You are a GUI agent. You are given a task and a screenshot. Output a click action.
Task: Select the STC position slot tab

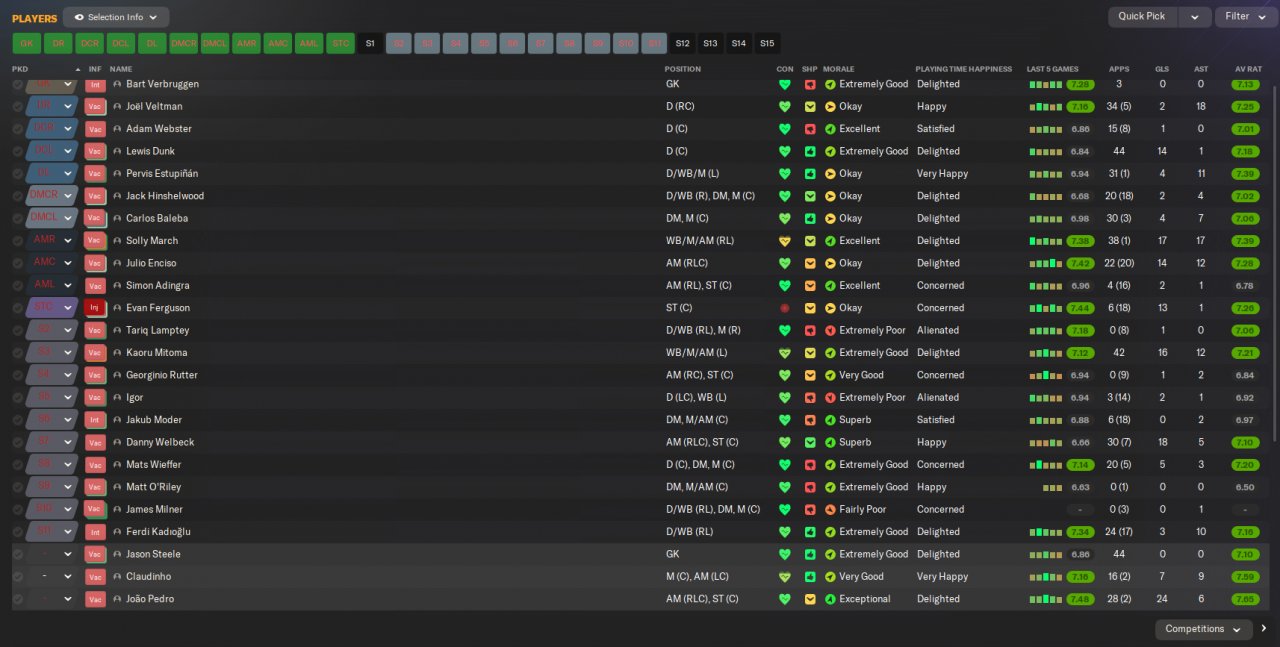341,43
